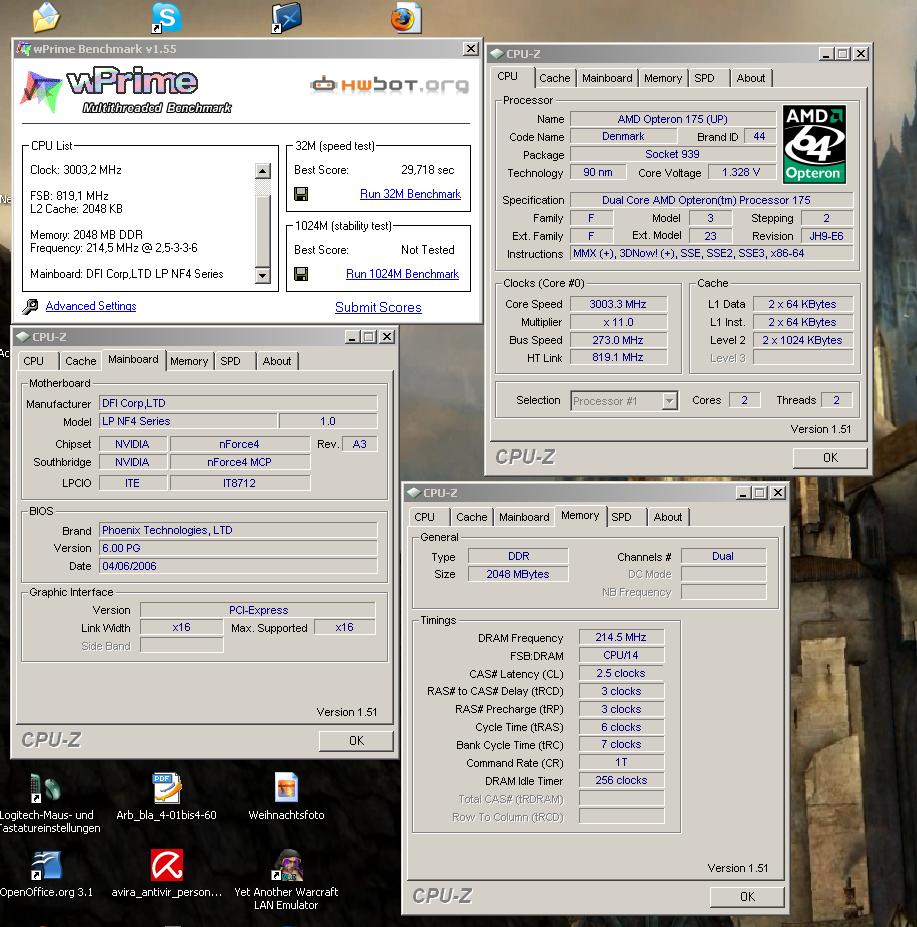Click the Manufacturer DFI Corp,LTD field
The width and height of the screenshot is (917, 927).
[x=238, y=403]
